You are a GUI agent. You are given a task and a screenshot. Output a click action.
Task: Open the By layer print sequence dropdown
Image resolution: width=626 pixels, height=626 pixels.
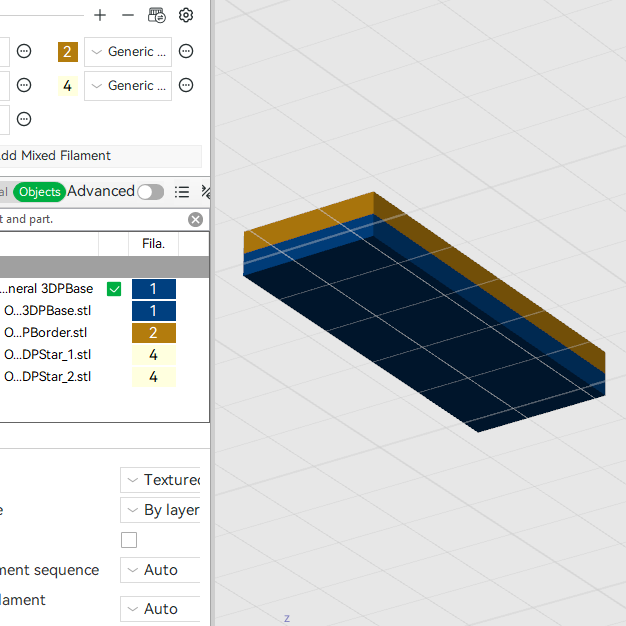(x=160, y=510)
